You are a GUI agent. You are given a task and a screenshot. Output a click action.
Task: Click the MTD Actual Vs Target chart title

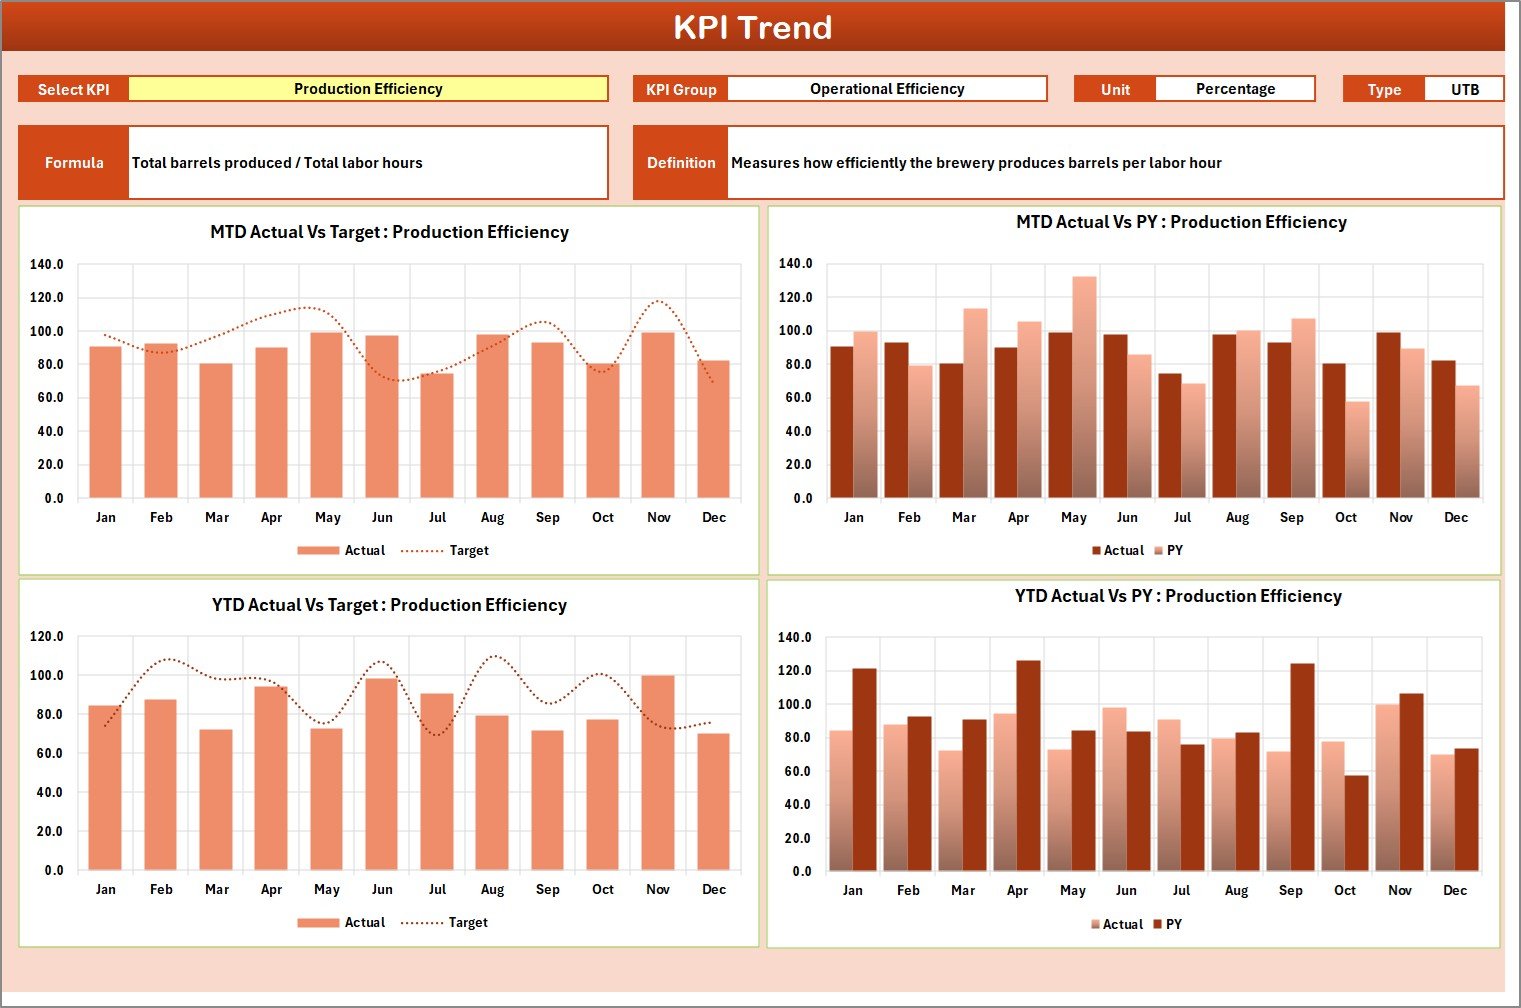[x=388, y=232]
